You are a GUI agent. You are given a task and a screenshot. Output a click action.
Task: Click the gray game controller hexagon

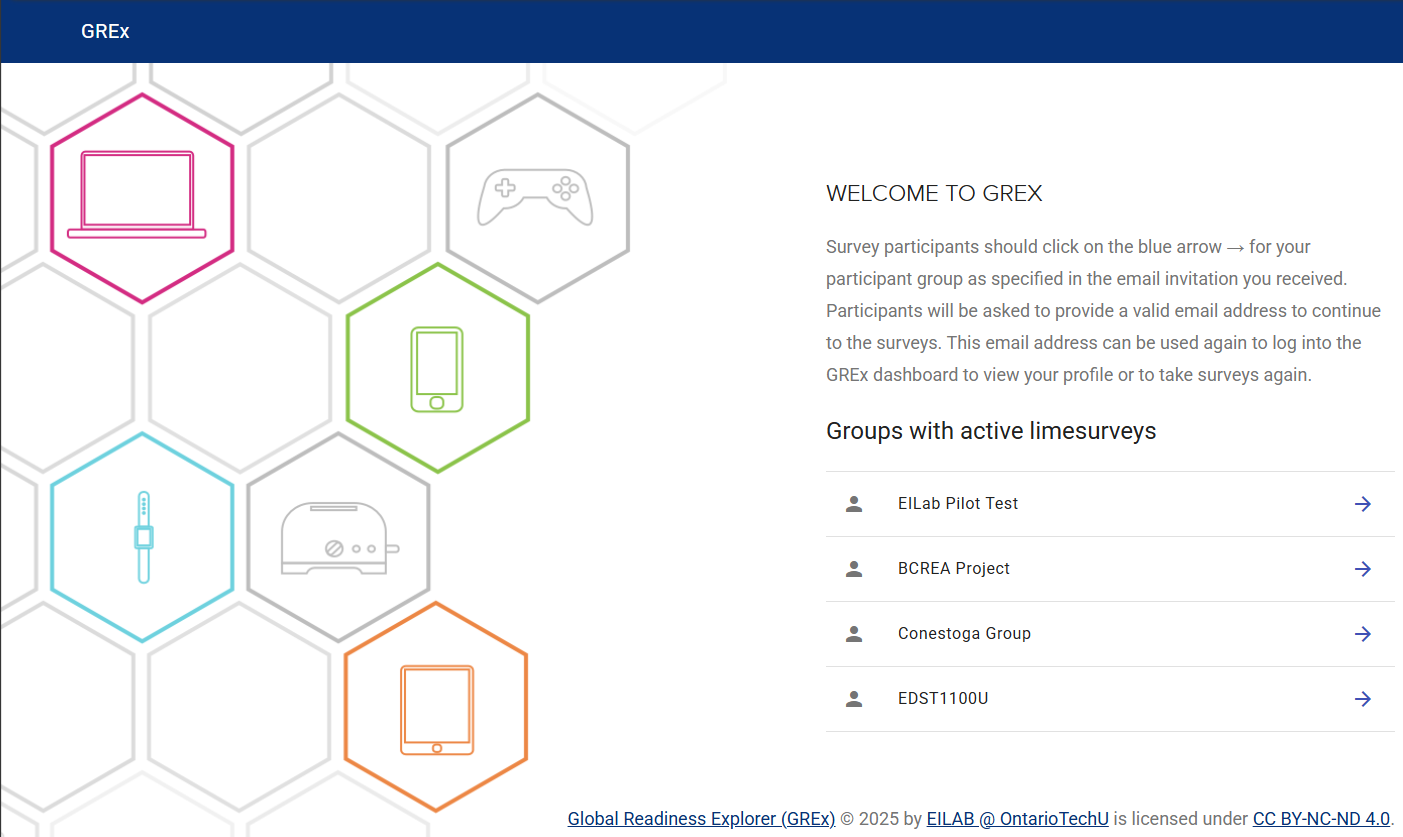(x=536, y=197)
